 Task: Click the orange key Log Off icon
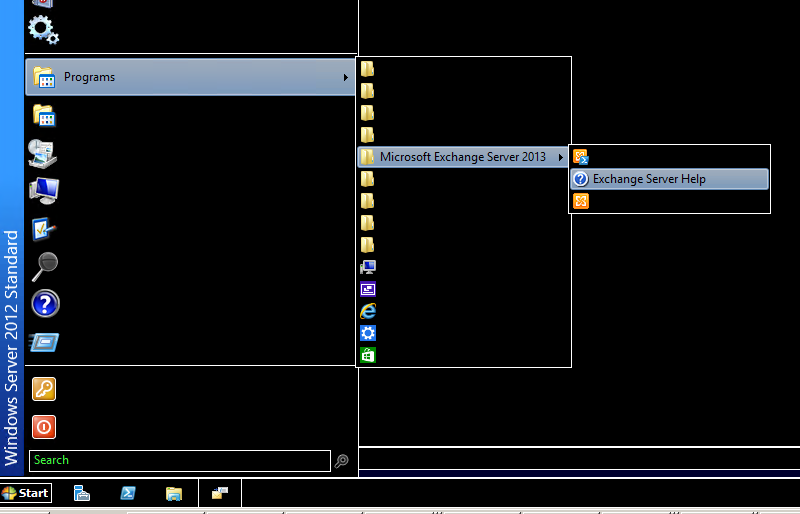[44, 389]
